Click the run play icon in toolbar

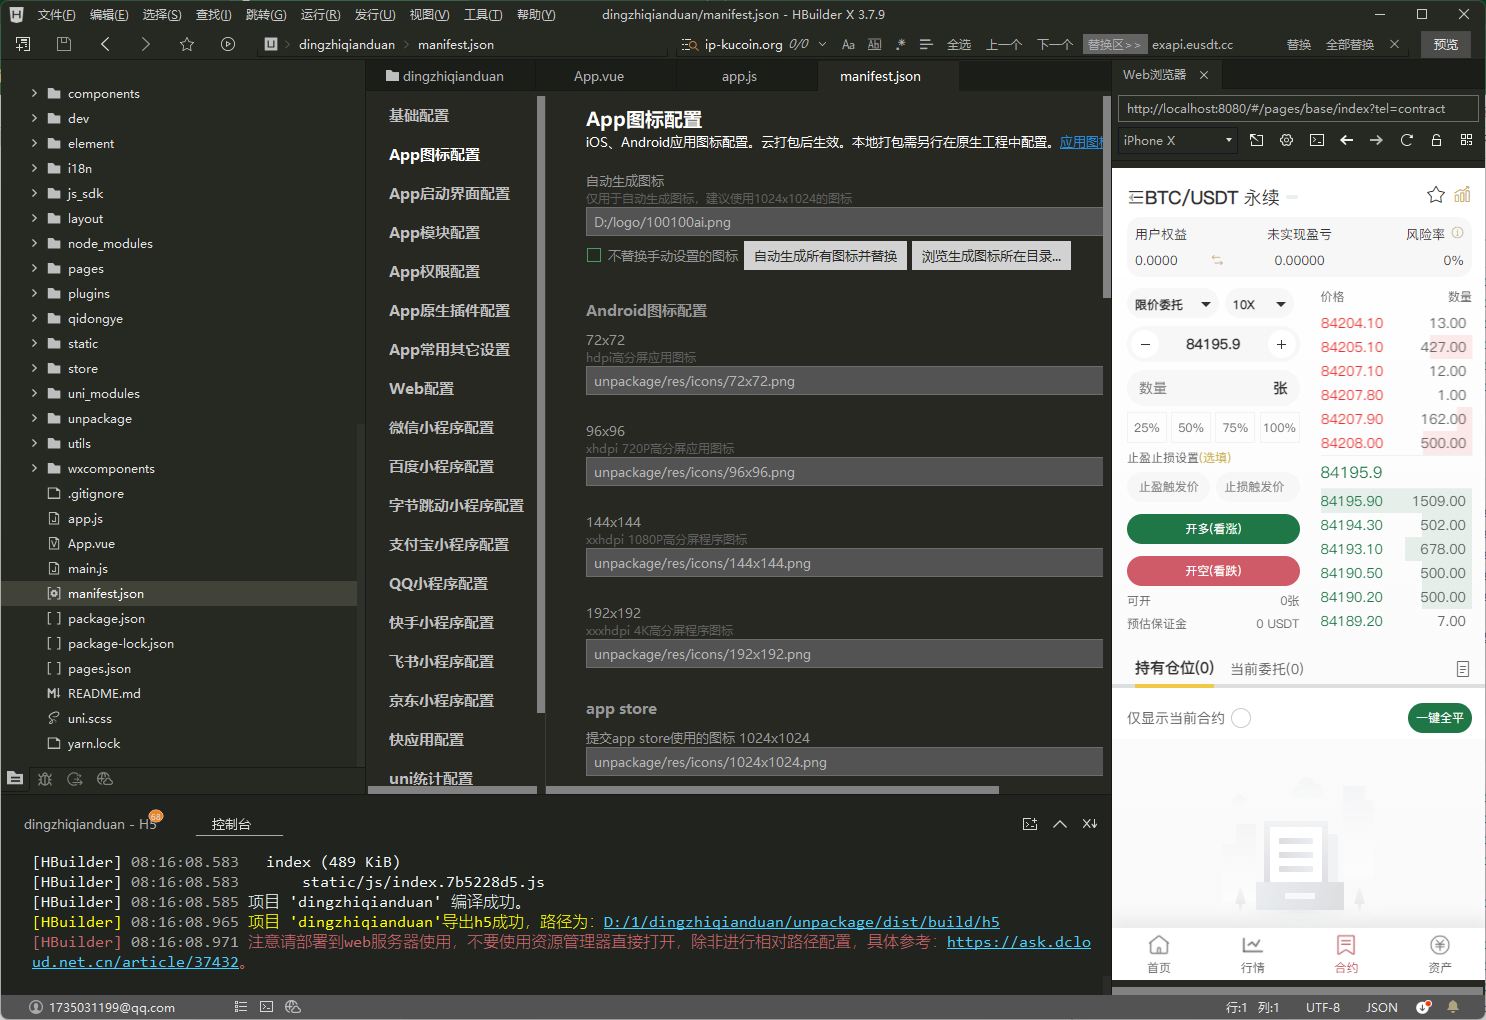(228, 44)
